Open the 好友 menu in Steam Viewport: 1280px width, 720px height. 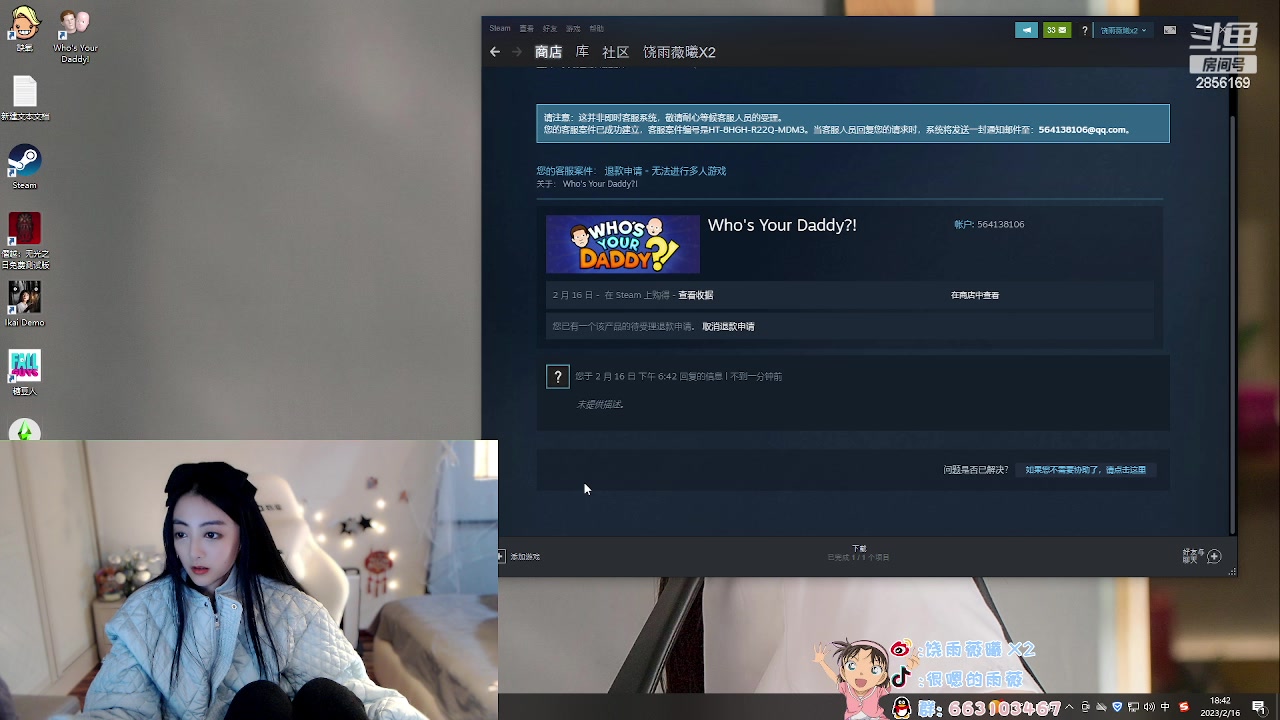click(x=550, y=28)
